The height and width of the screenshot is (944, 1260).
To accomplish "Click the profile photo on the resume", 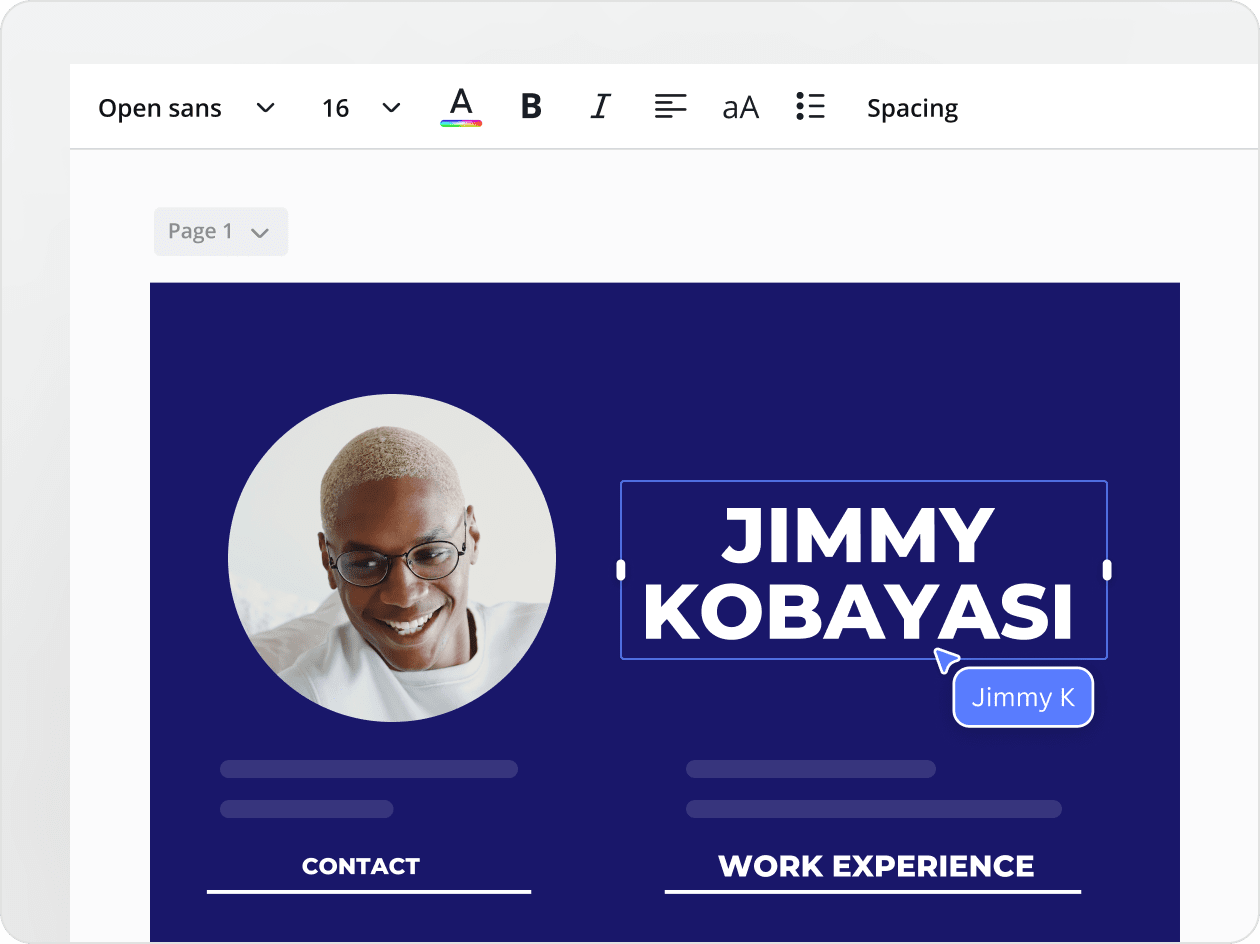I will pos(393,558).
